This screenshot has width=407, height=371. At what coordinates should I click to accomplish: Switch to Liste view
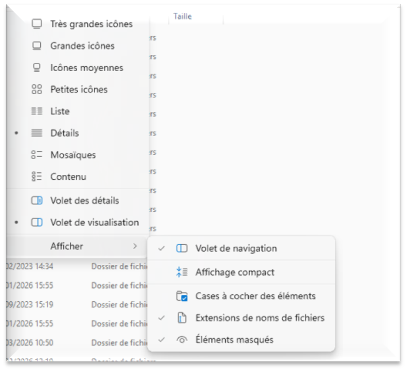(78, 111)
